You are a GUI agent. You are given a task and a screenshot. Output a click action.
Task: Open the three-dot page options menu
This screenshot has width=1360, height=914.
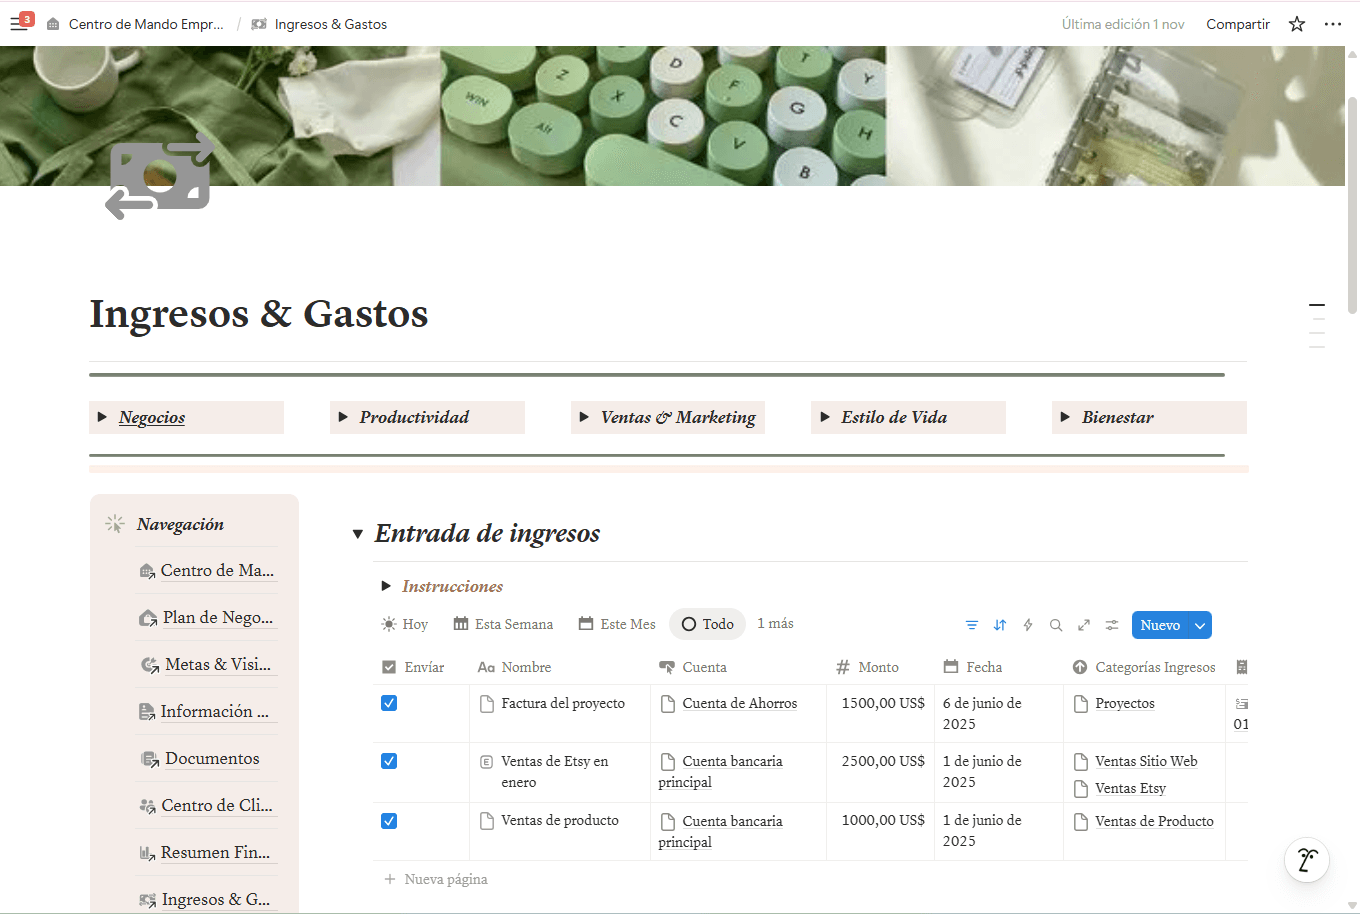coord(1332,24)
